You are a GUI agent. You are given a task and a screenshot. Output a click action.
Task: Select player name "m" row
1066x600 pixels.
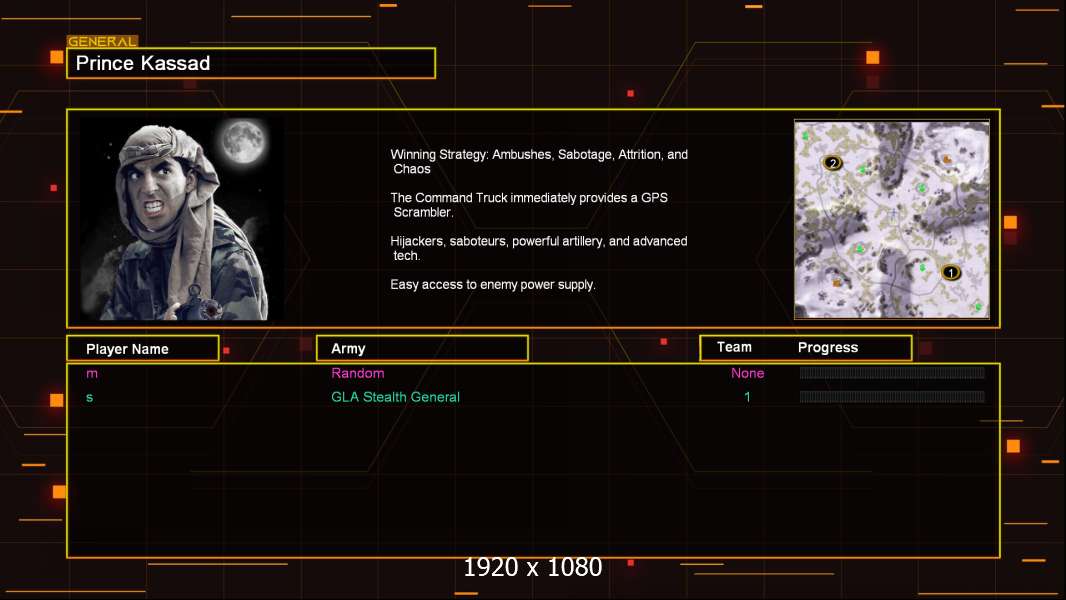tap(92, 373)
